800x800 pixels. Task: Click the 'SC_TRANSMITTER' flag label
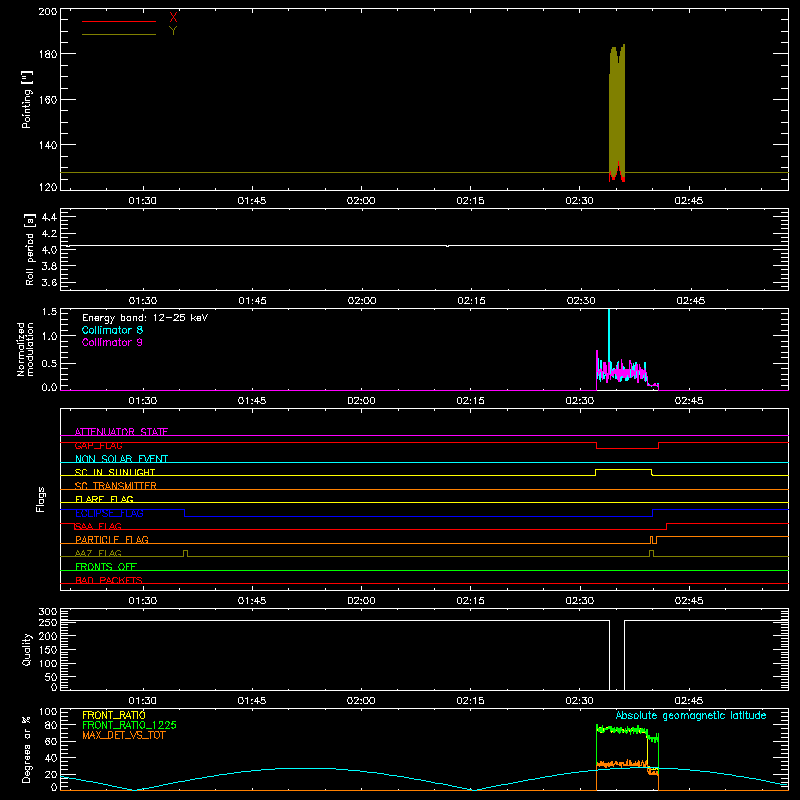point(116,485)
